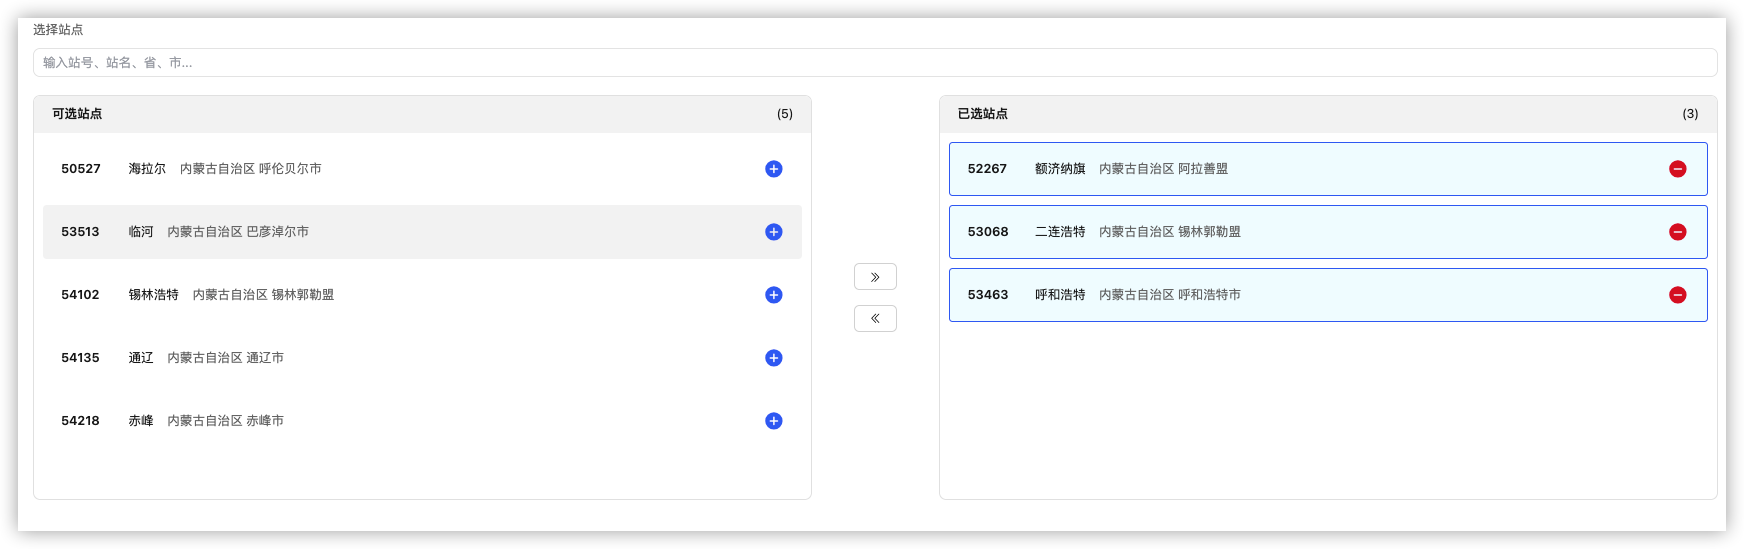Click selected count (3)
Viewport: 1744px width, 549px height.
[x=1690, y=114]
